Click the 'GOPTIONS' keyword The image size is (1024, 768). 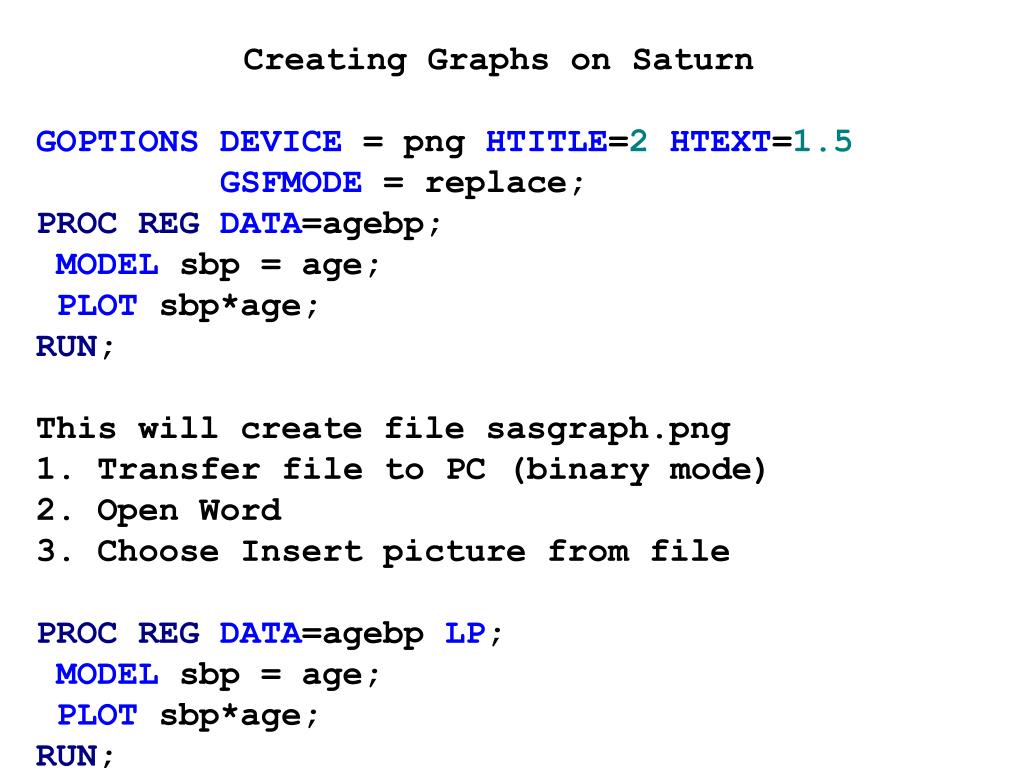[x=117, y=142]
